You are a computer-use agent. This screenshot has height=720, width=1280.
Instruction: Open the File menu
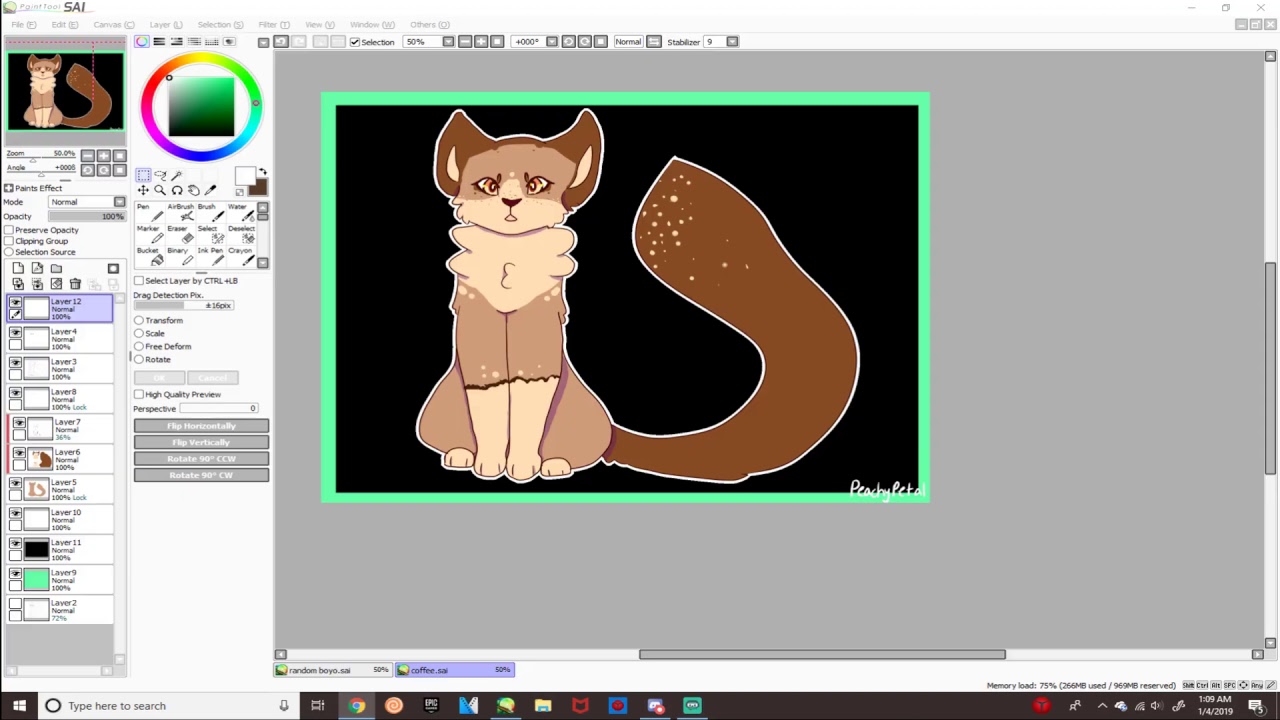[x=24, y=24]
